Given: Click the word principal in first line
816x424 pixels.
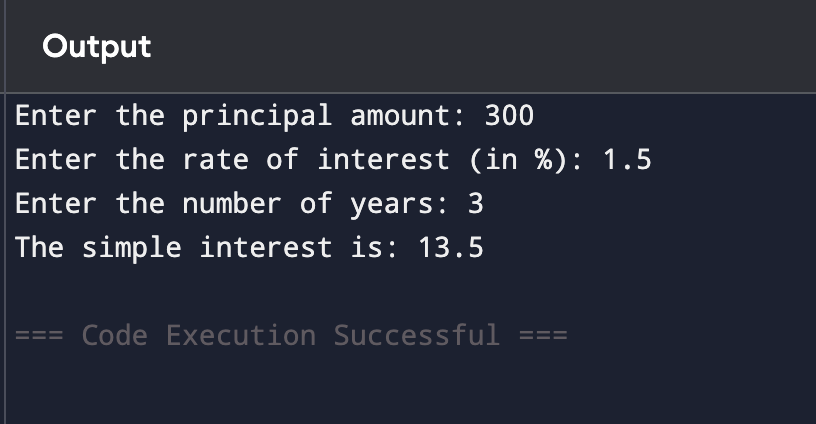Looking at the screenshot, I should click(x=257, y=115).
